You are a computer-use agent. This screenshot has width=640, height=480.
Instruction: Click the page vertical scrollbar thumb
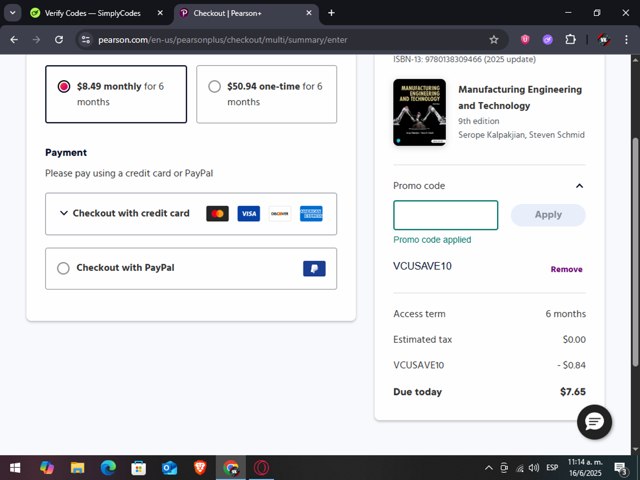pyautogui.click(x=635, y=252)
